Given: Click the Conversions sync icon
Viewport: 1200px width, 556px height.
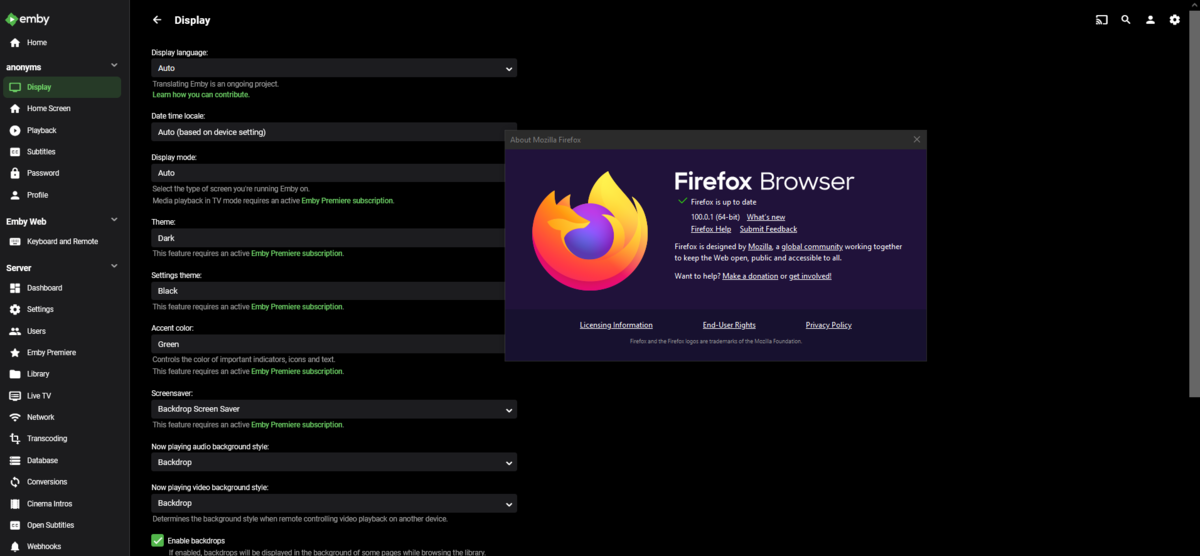Looking at the screenshot, I should pyautogui.click(x=15, y=482).
